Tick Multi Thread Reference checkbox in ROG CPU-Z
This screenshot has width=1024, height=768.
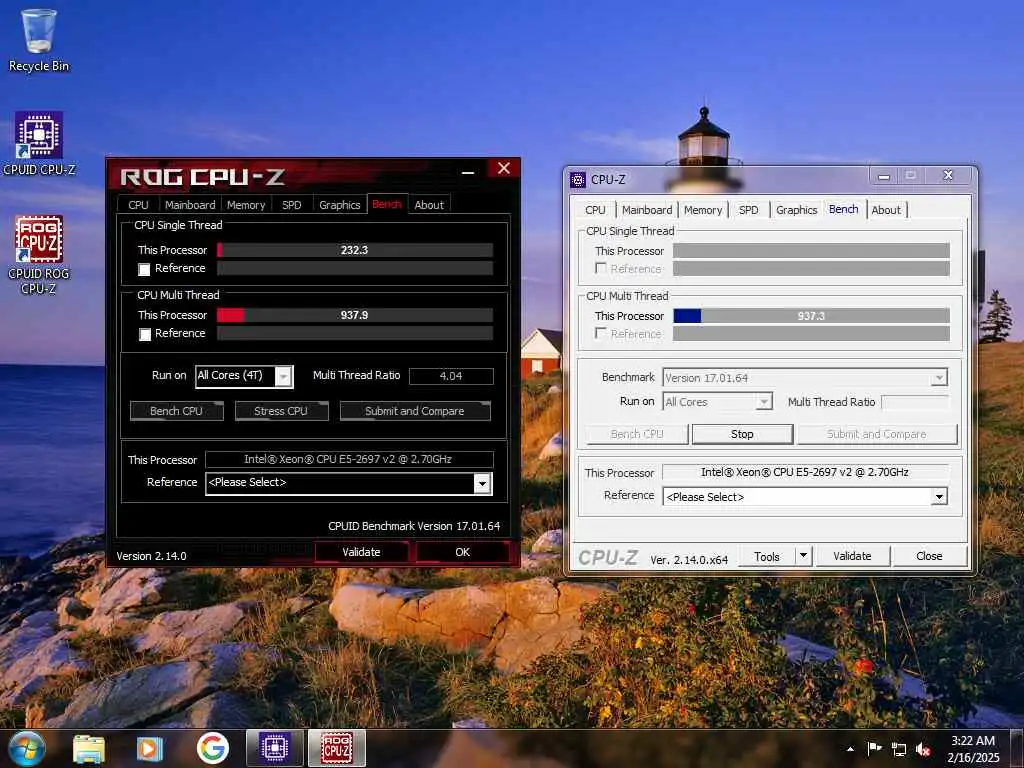tap(145, 334)
